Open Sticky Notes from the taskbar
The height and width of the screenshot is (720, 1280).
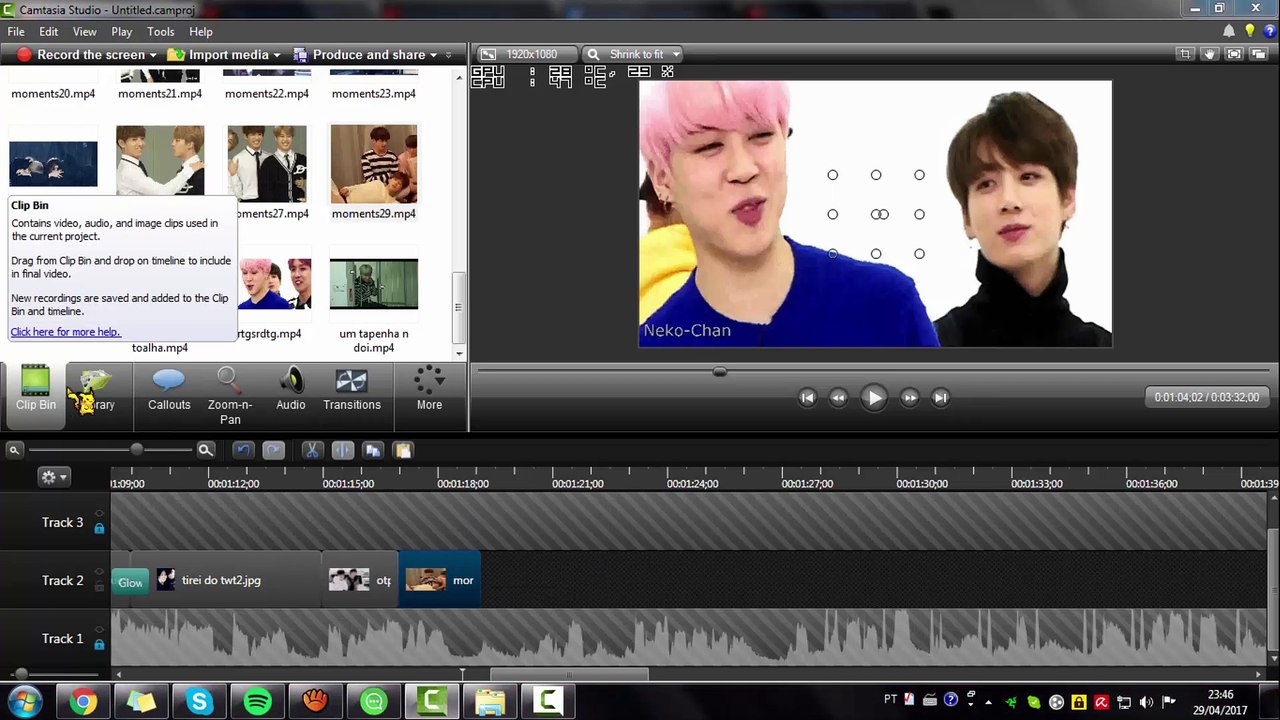tap(141, 702)
